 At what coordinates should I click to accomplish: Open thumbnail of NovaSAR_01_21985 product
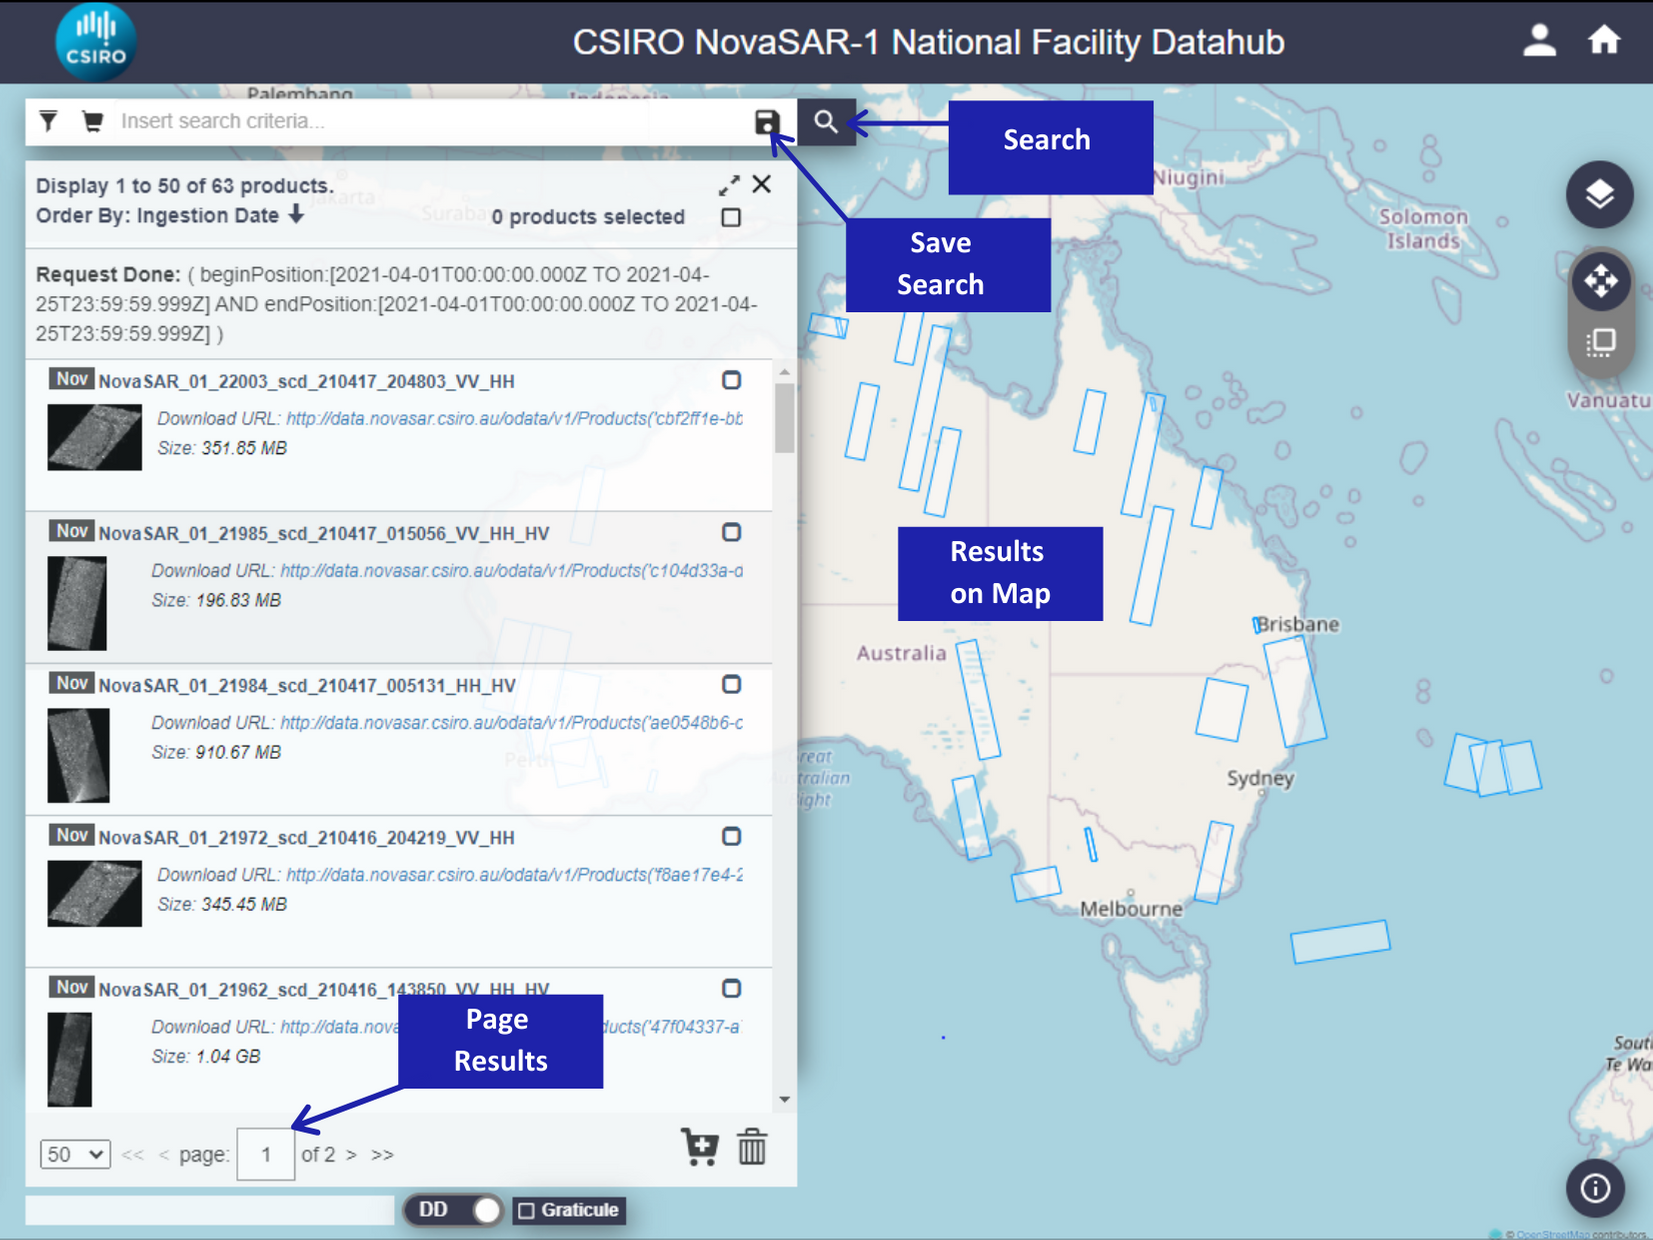tap(77, 603)
